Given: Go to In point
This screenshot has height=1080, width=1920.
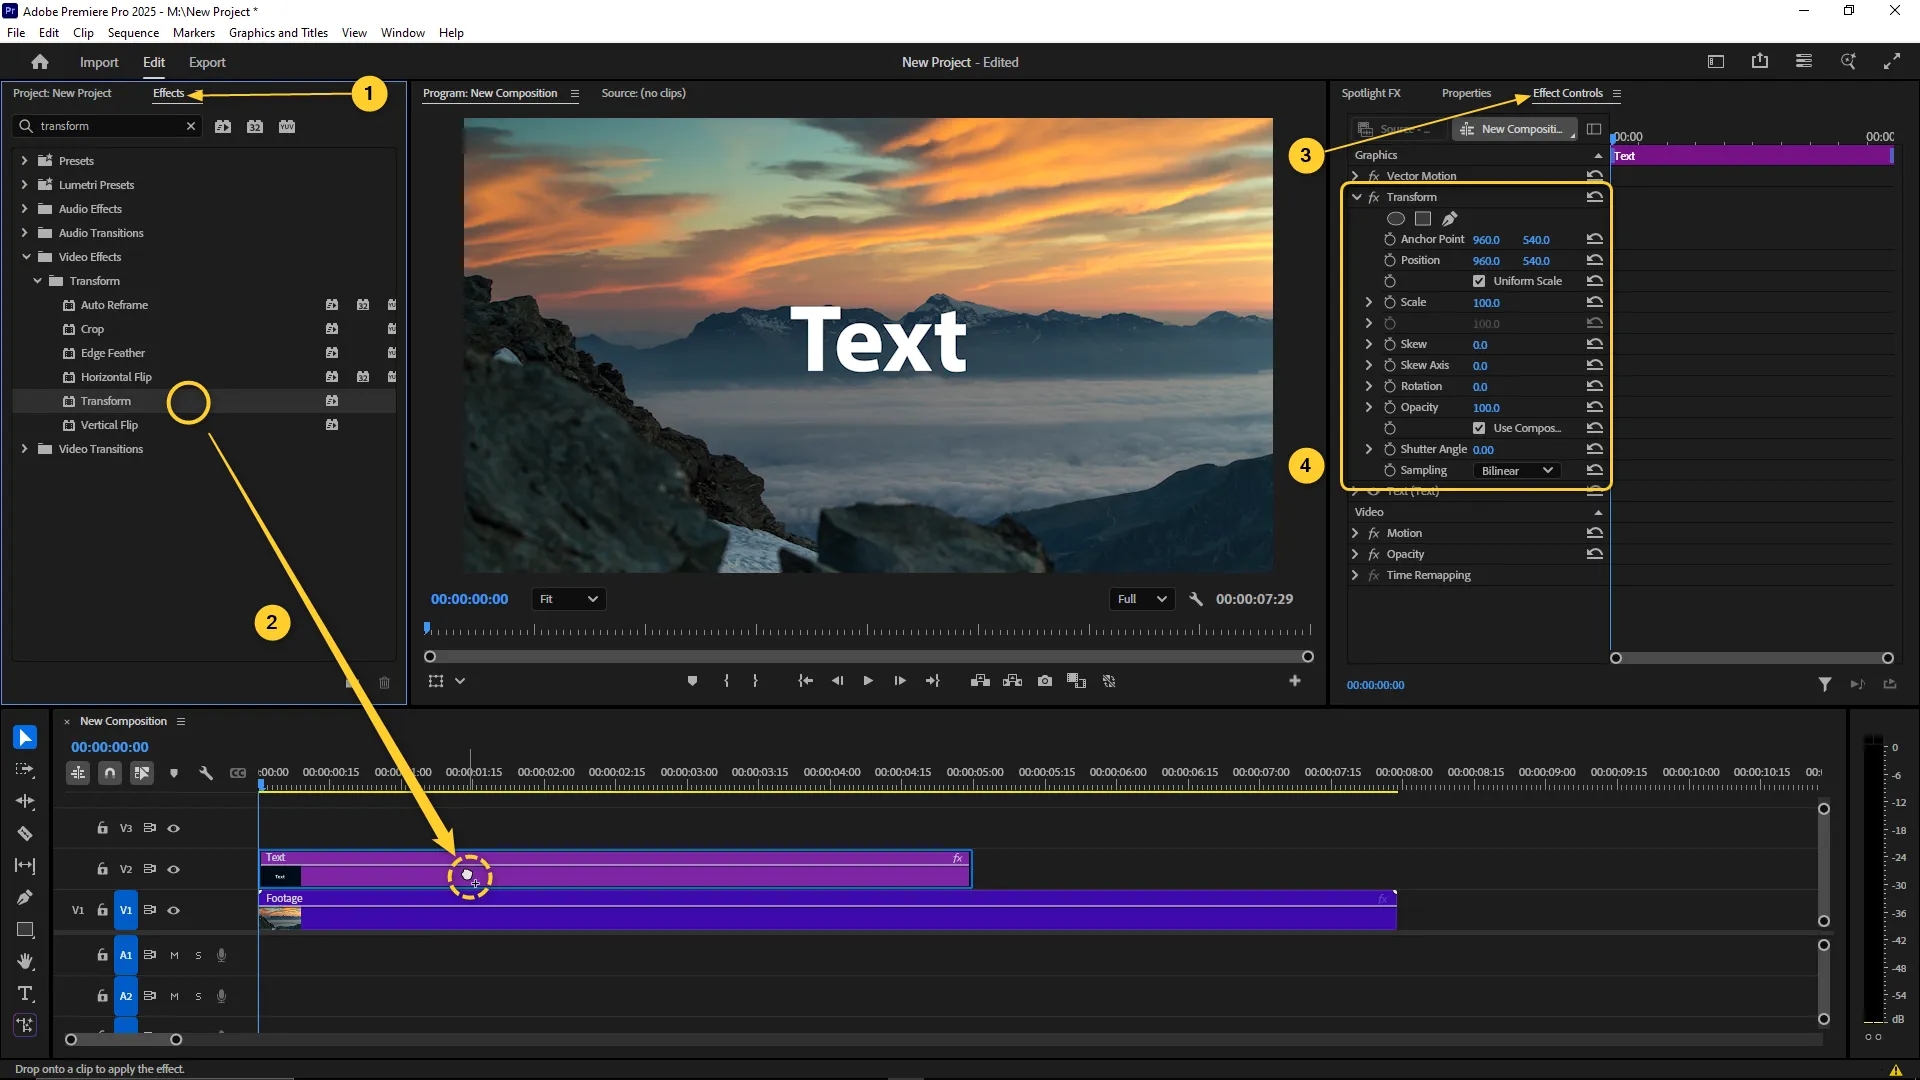Looking at the screenshot, I should coord(805,681).
